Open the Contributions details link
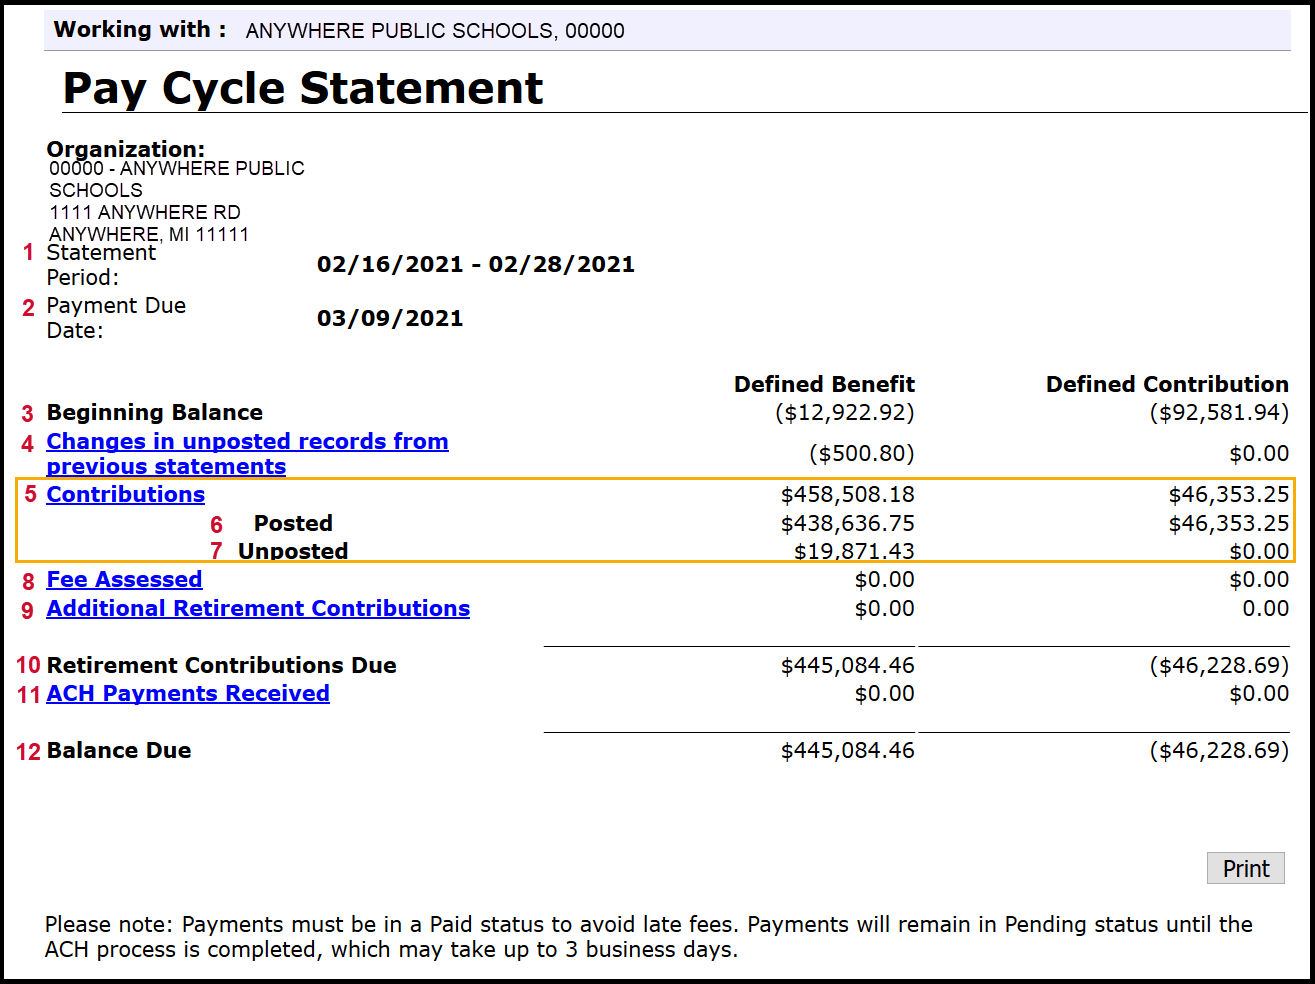This screenshot has height=984, width=1315. tap(125, 494)
